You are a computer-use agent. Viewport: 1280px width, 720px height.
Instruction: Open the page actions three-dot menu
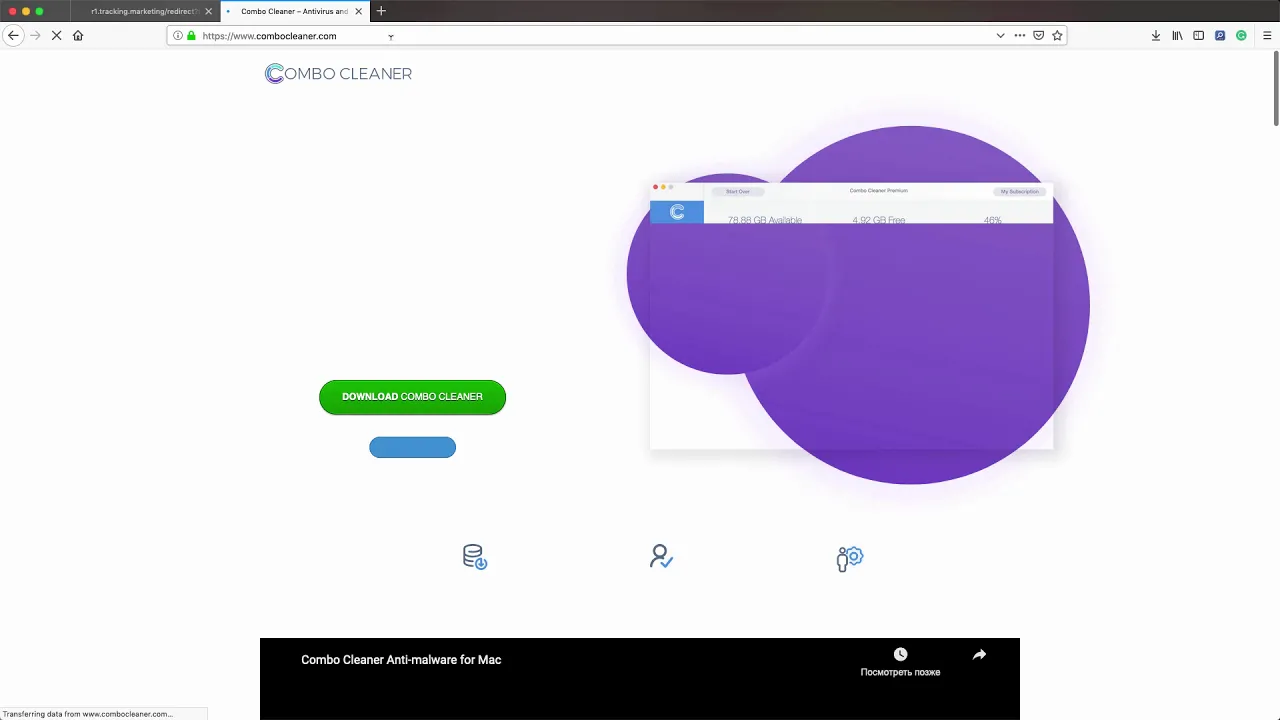pyautogui.click(x=1020, y=35)
